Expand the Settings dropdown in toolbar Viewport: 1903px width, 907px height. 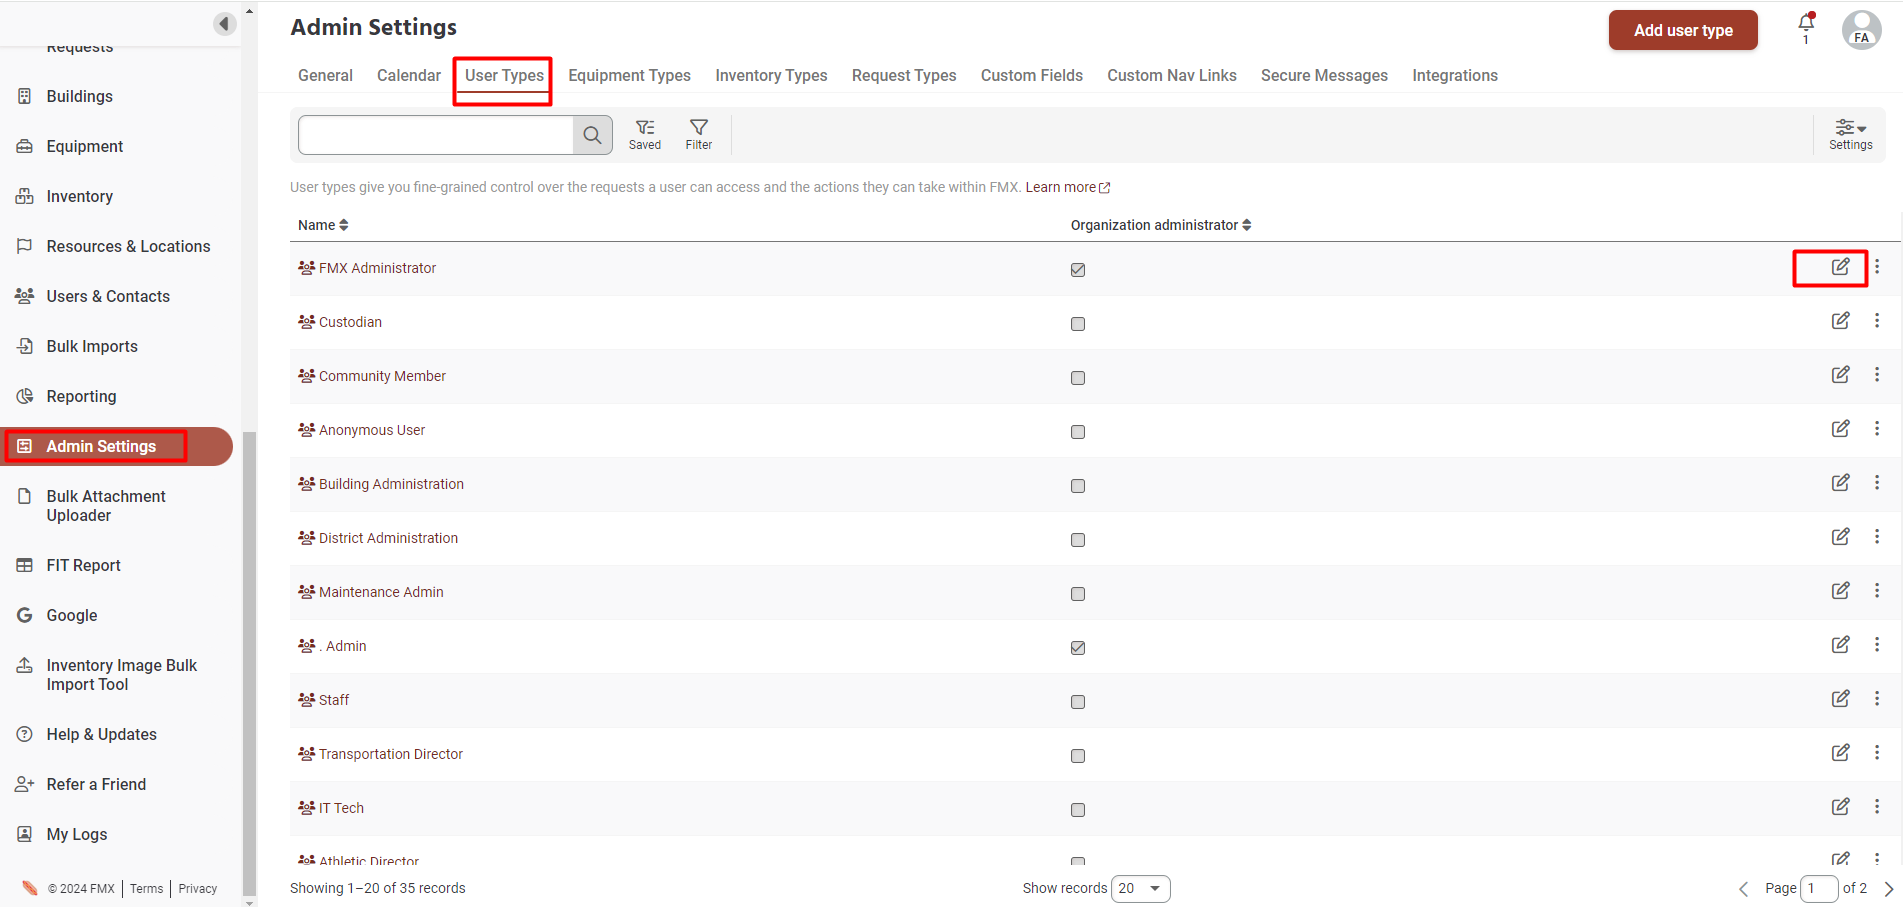pos(1850,134)
